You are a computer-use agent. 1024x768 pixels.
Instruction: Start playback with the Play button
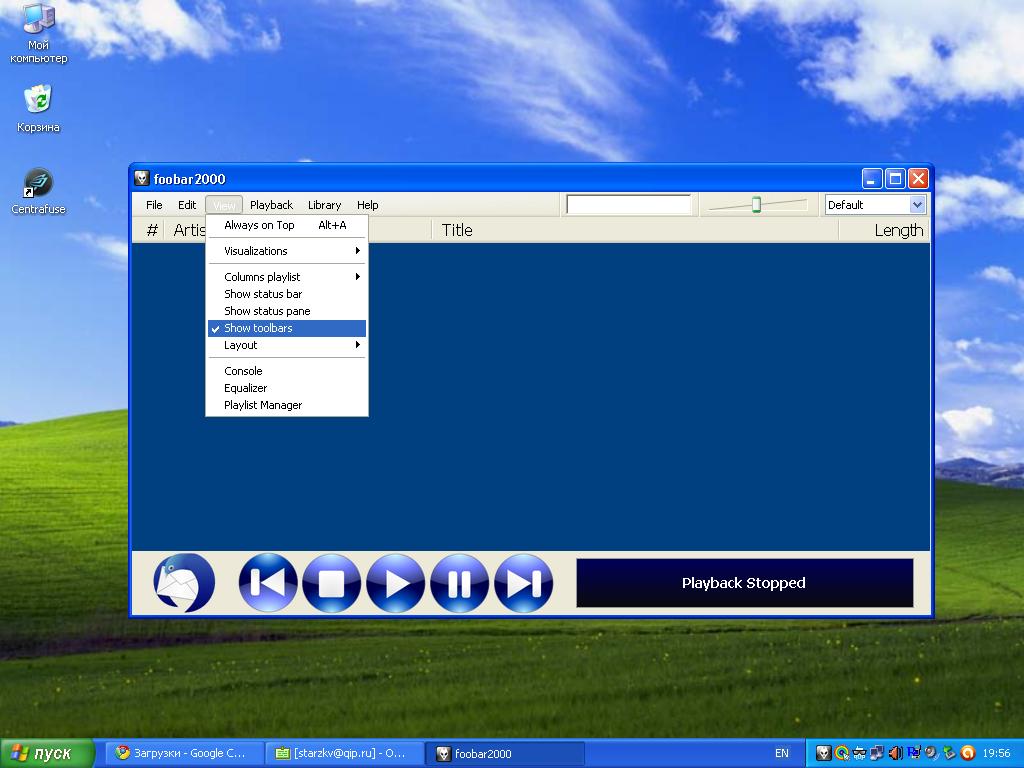pos(396,583)
